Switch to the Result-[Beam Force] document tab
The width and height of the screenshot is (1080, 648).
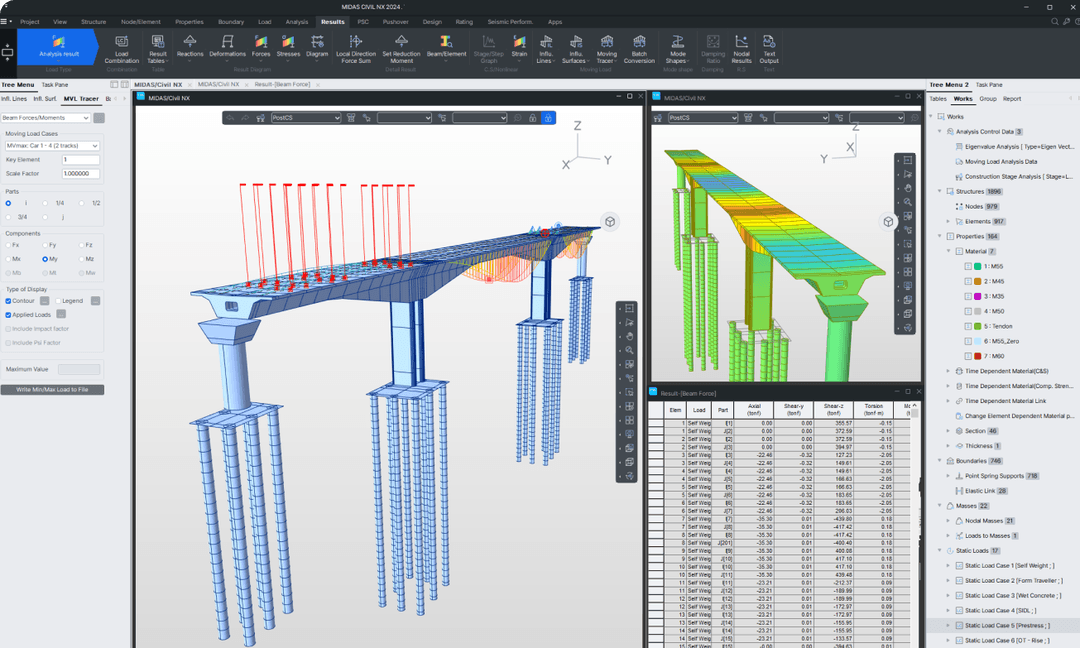282,85
